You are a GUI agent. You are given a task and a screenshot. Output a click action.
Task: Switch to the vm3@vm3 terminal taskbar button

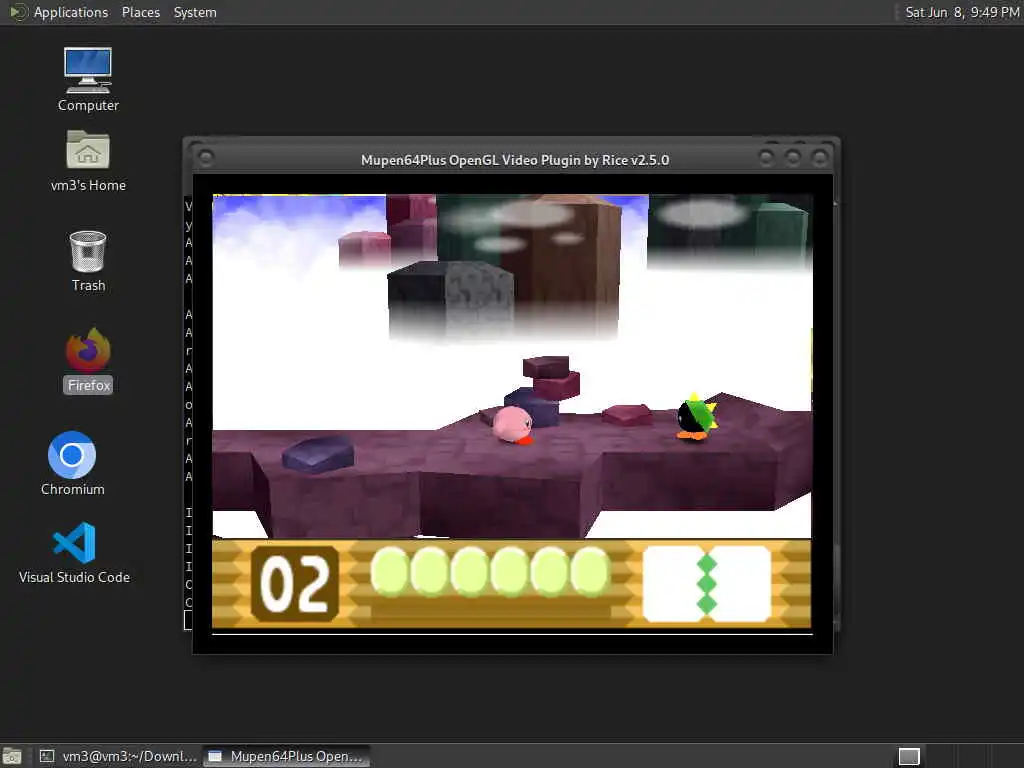118,756
